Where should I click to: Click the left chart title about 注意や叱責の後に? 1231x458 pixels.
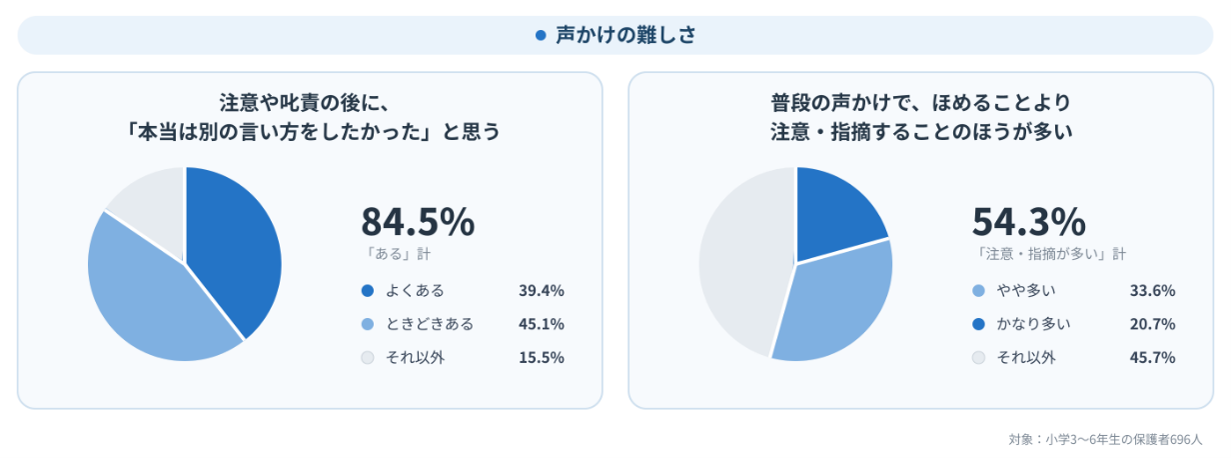[x=310, y=116]
